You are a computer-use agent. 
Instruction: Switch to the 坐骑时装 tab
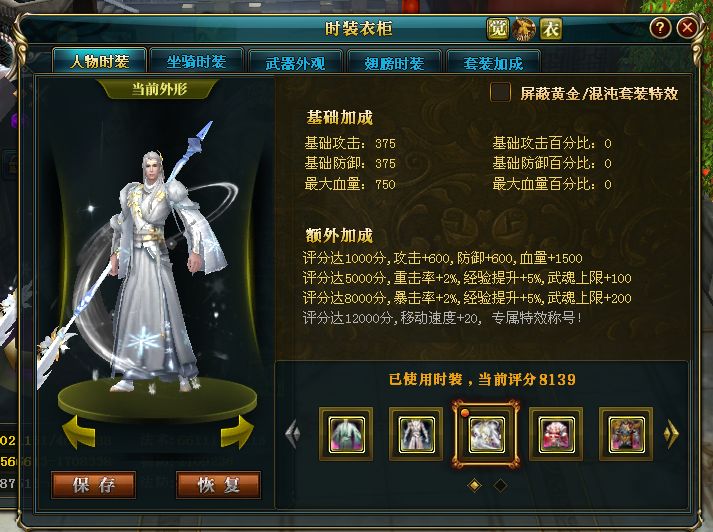(x=196, y=61)
